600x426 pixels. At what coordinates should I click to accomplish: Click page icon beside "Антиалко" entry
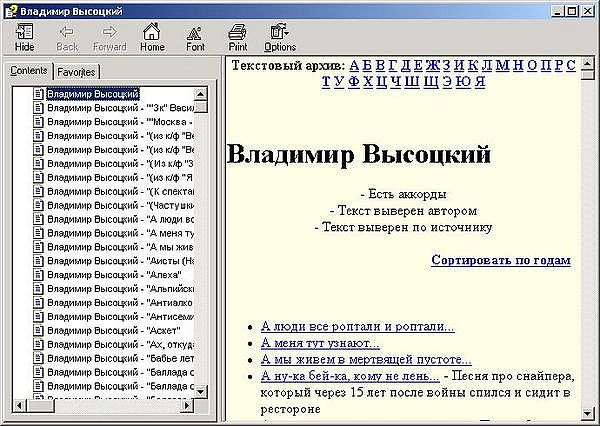pos(38,302)
